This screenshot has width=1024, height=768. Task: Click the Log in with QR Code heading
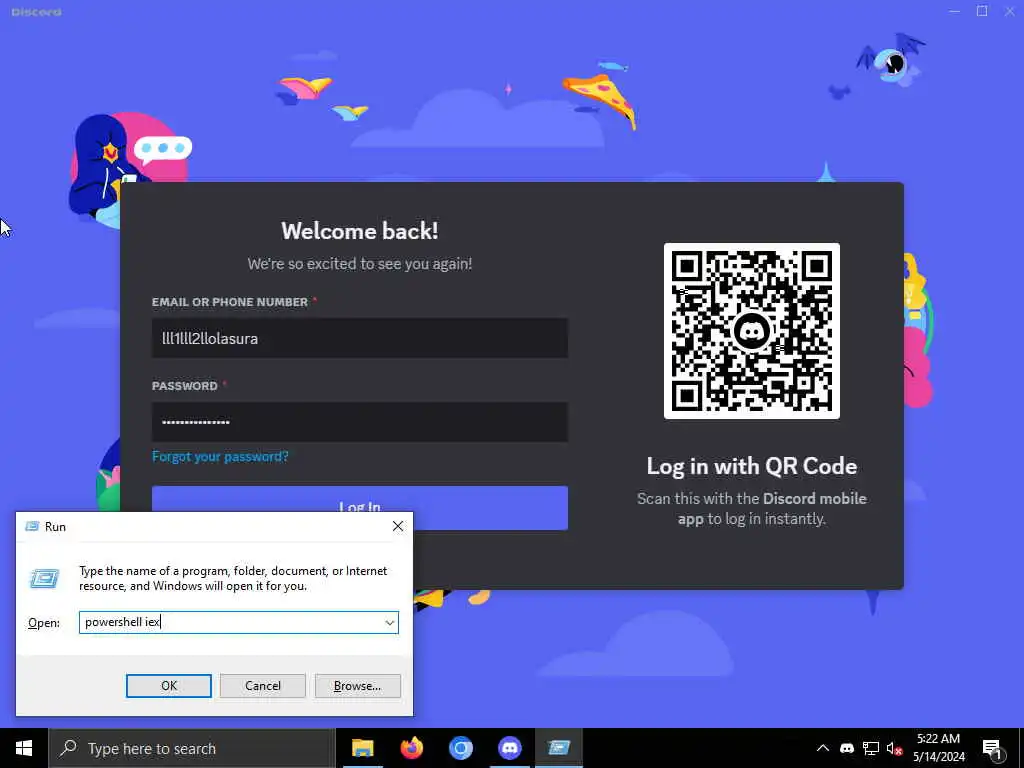752,466
